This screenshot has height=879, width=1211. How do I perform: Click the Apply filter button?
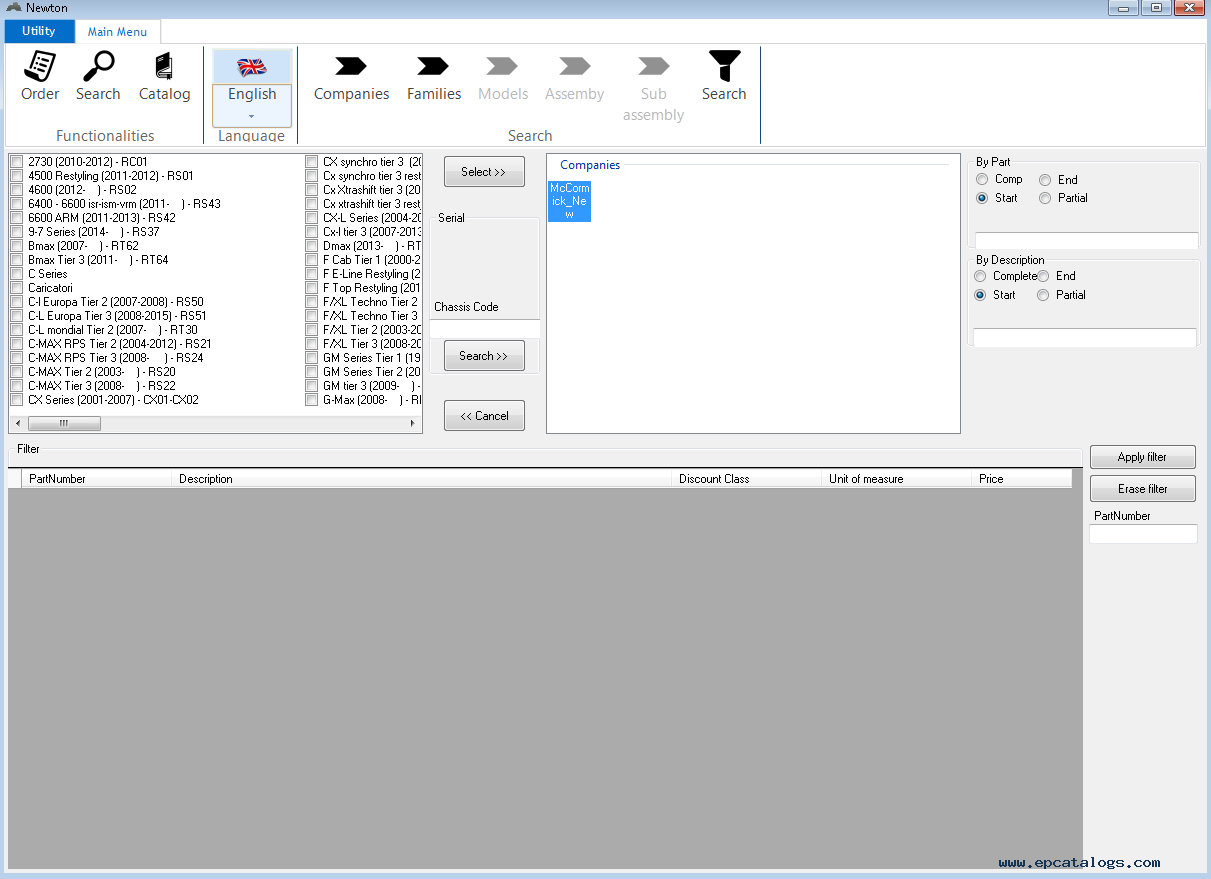1142,457
